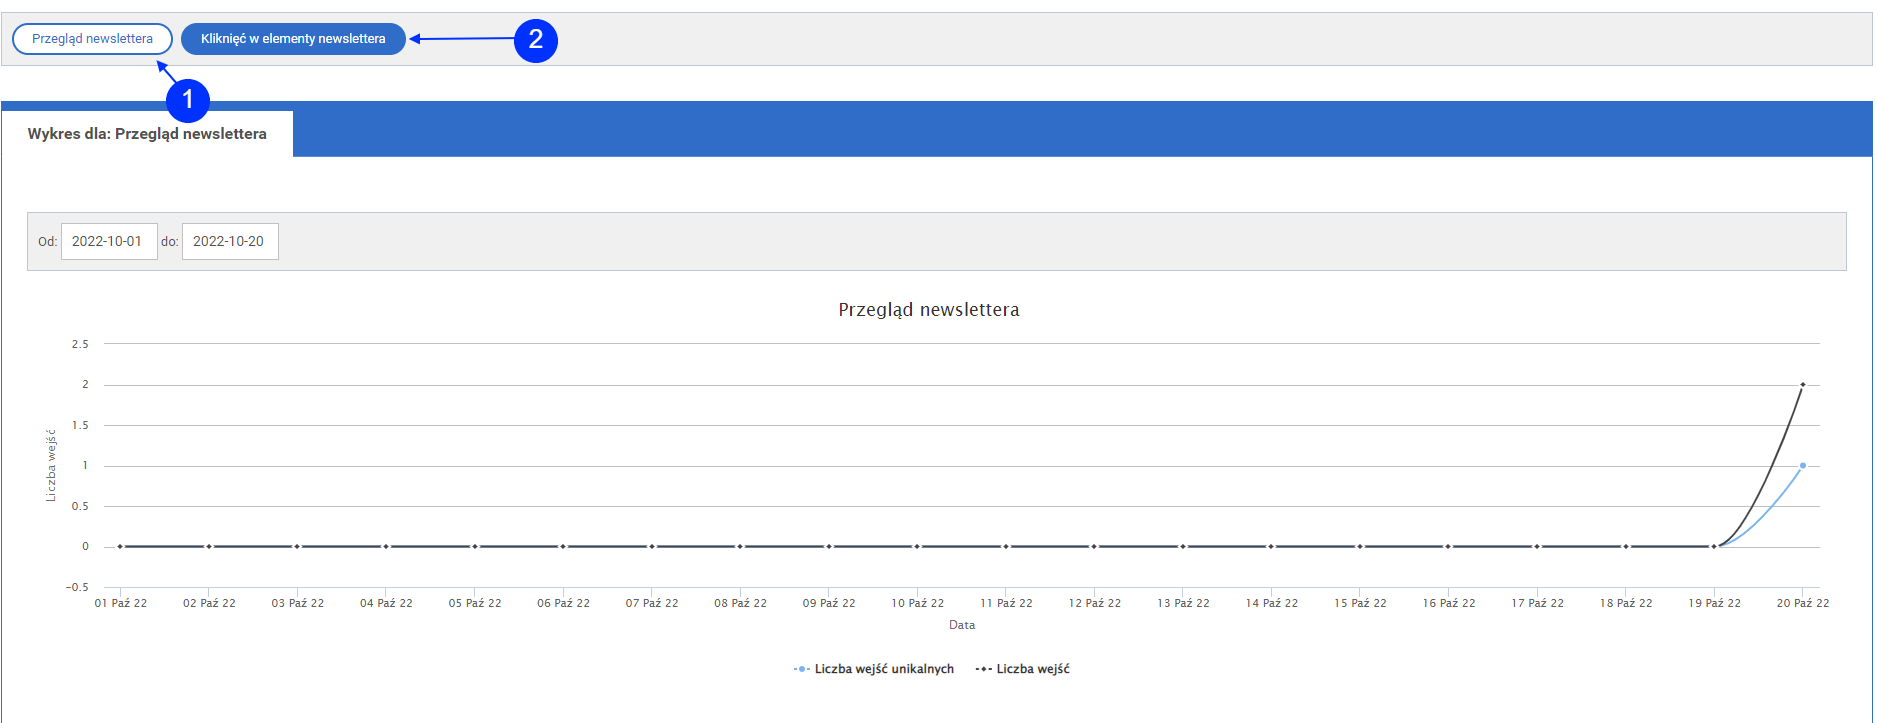Toggle Liczba wejść unikalnych legend series
The image size is (1878, 723).
coord(874,669)
